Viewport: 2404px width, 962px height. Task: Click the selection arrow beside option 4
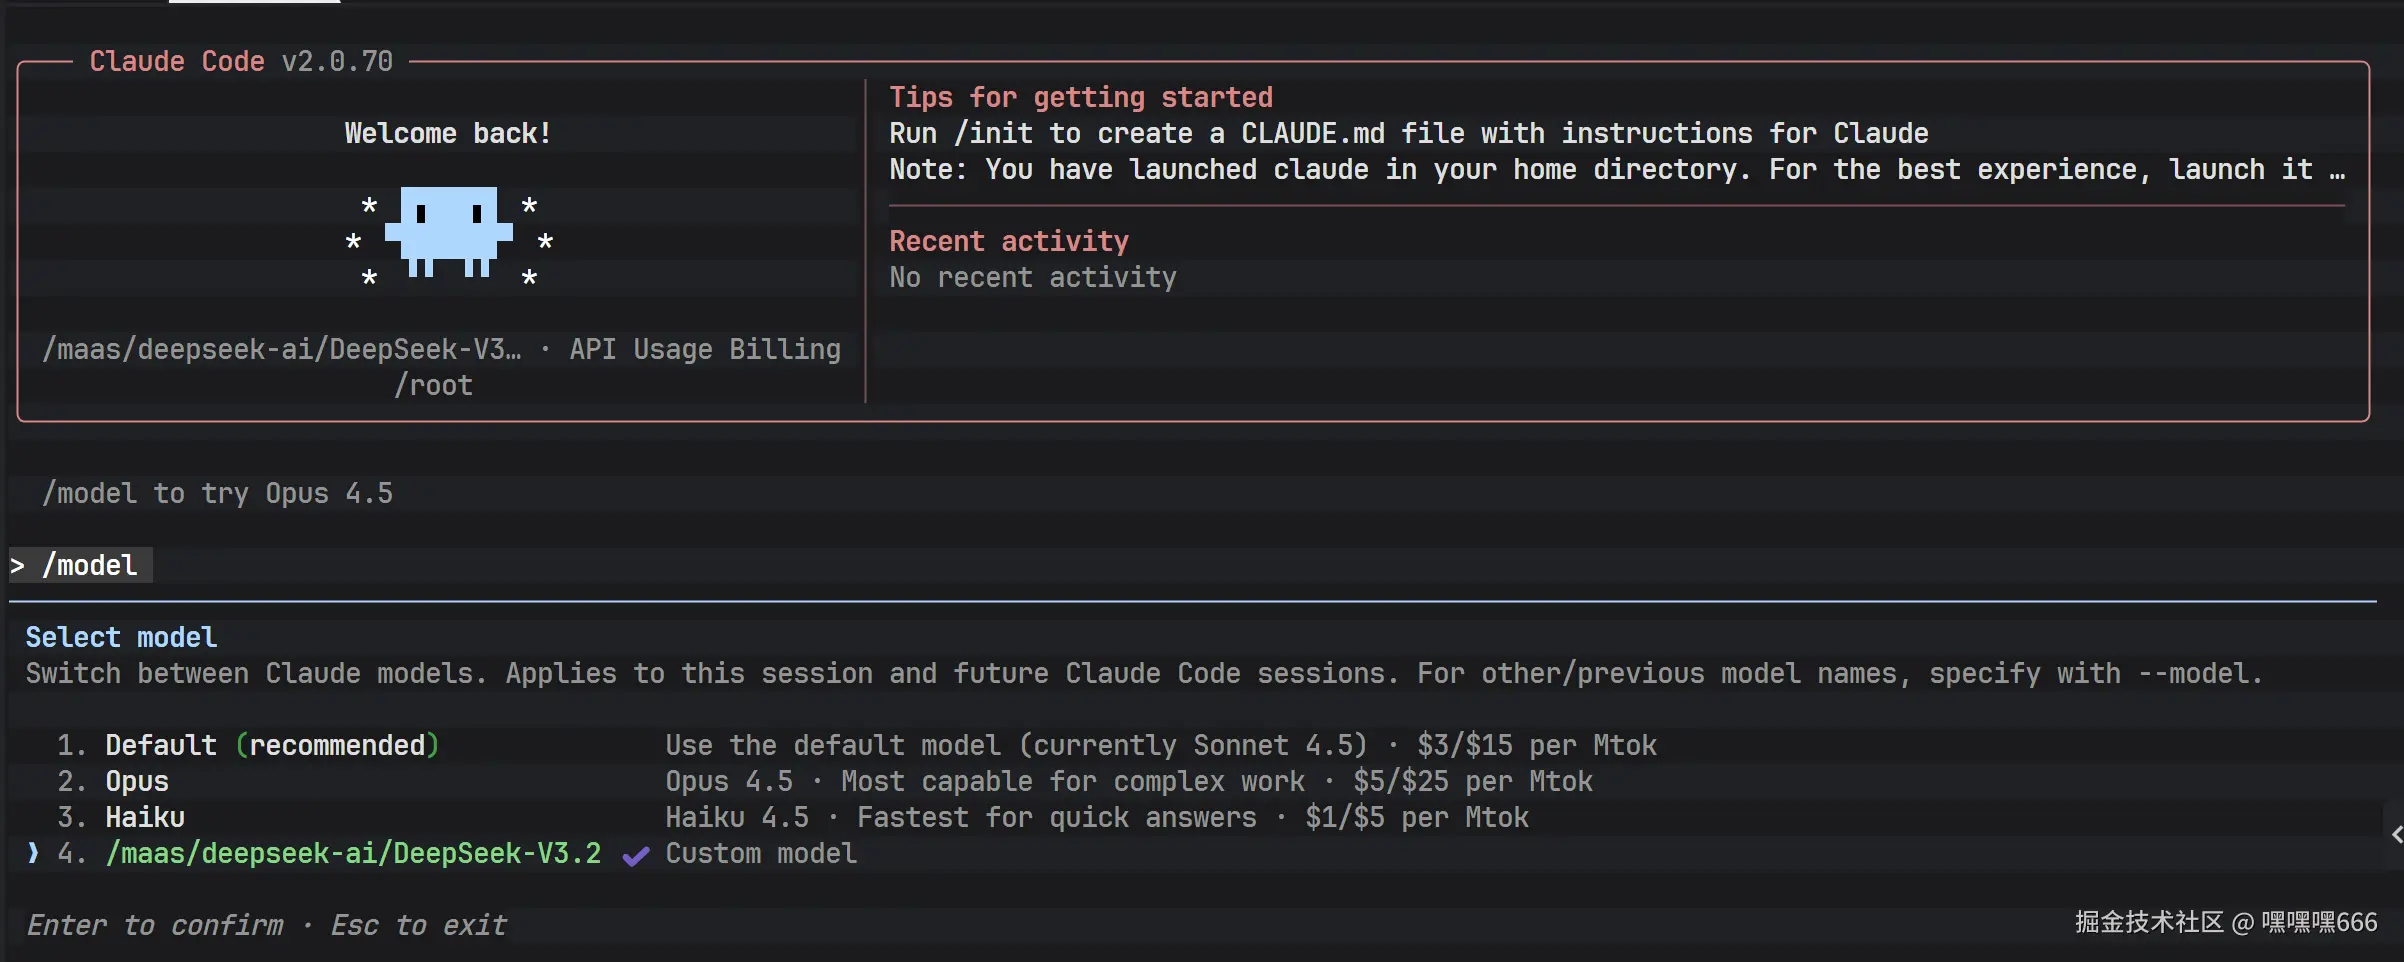click(34, 853)
